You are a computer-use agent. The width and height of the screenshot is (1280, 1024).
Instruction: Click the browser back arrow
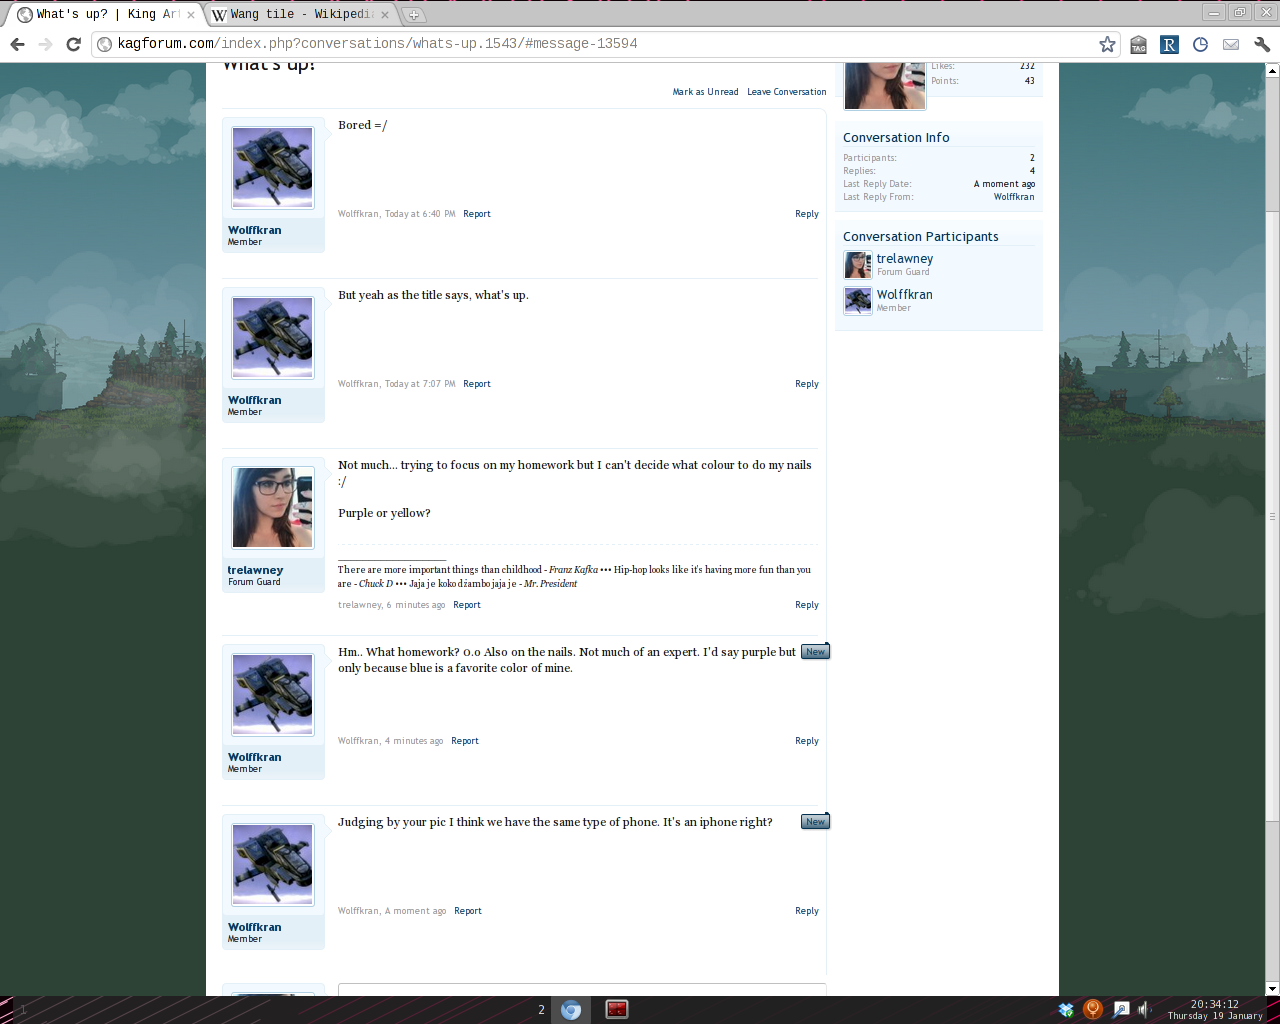[17, 44]
